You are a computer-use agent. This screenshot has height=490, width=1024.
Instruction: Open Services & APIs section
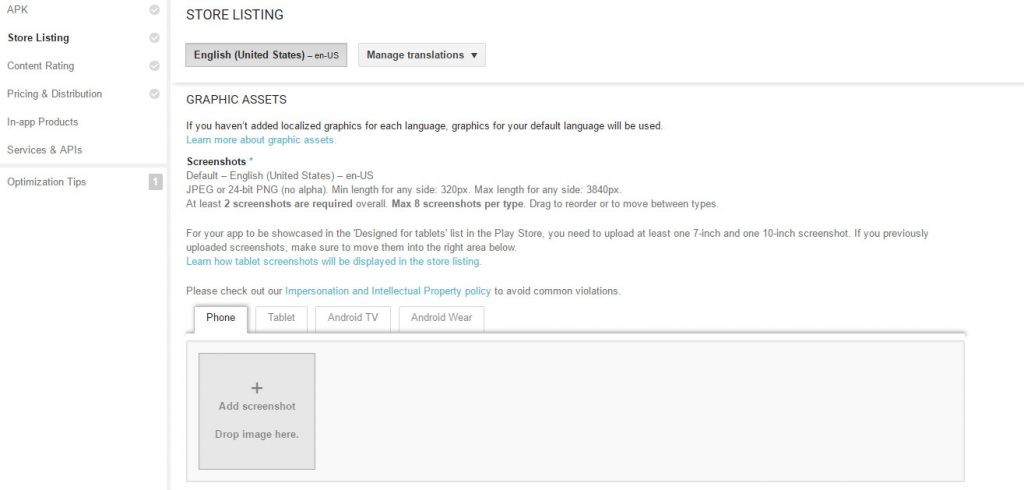point(44,150)
